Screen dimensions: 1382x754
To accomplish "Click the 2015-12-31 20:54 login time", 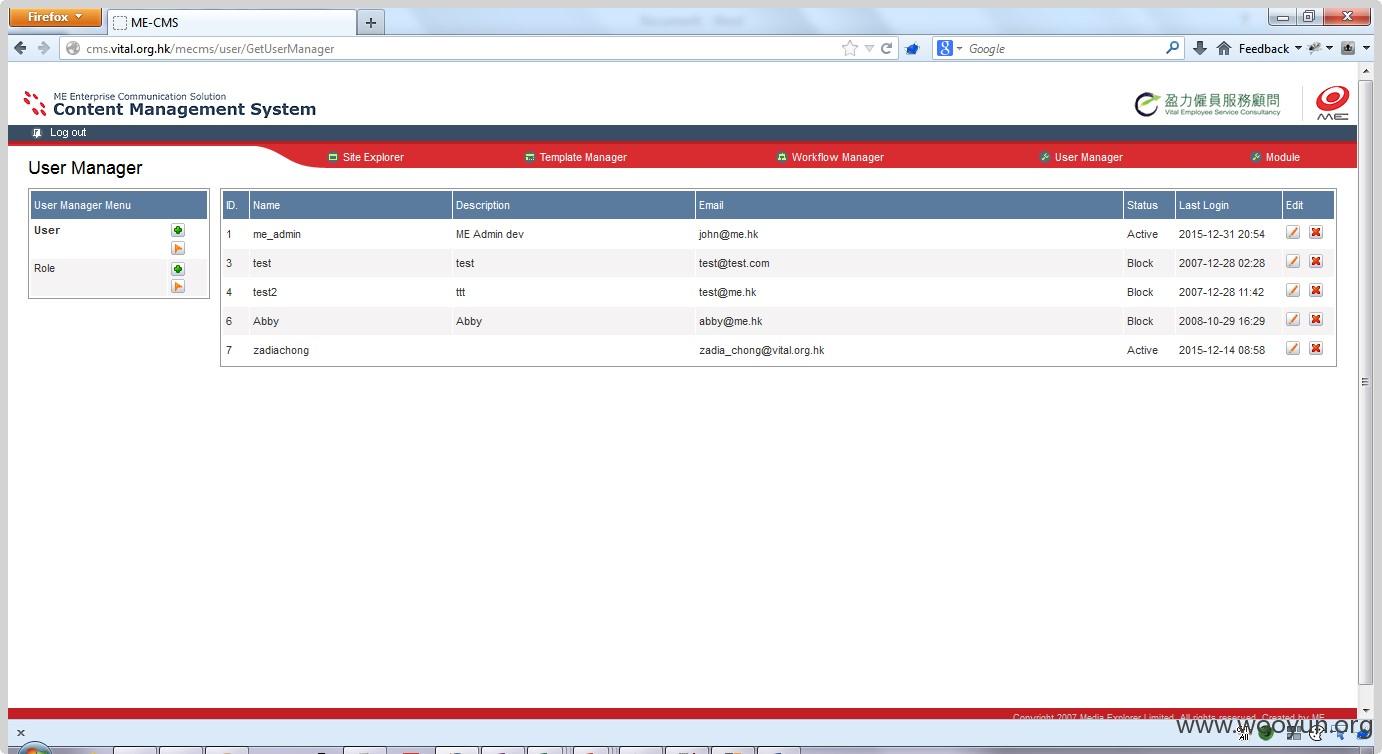I will tap(1221, 234).
